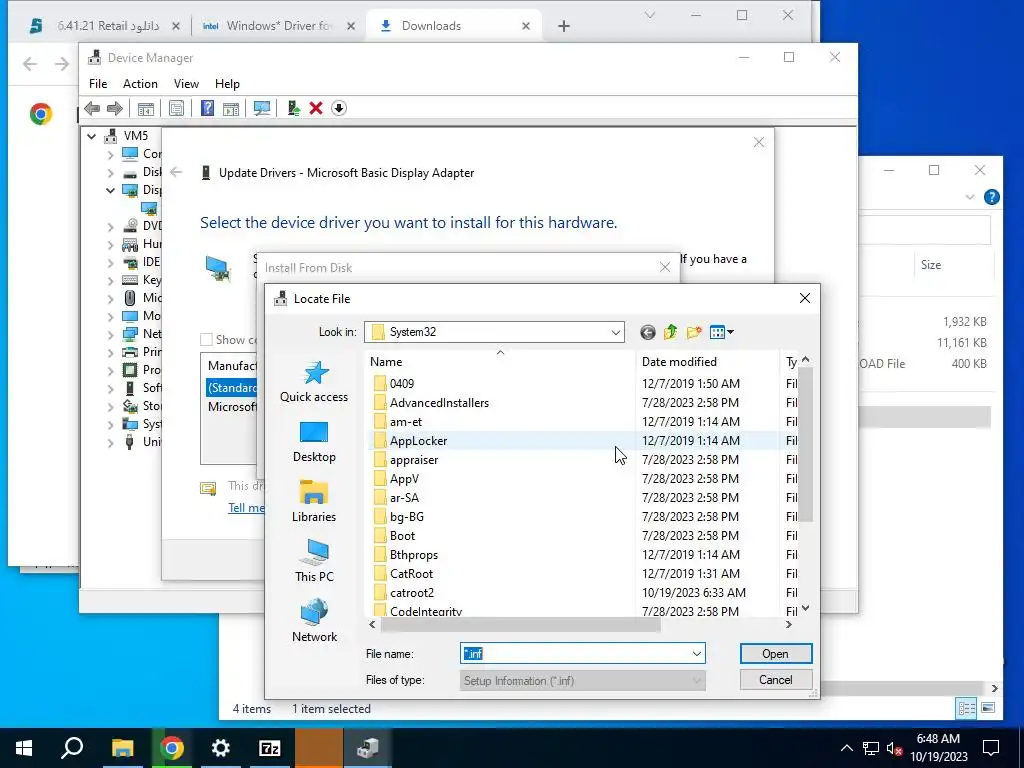Open Settings gear on taskbar

point(221,748)
